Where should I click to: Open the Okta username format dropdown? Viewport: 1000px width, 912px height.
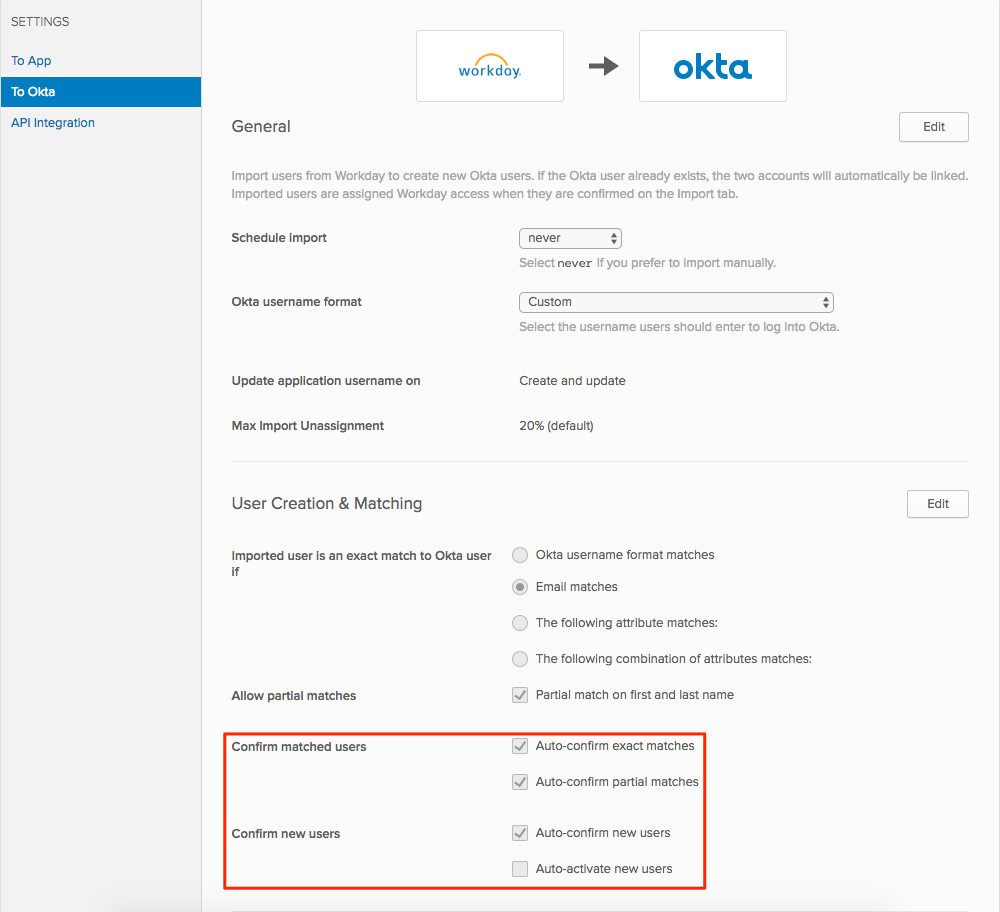pos(676,302)
